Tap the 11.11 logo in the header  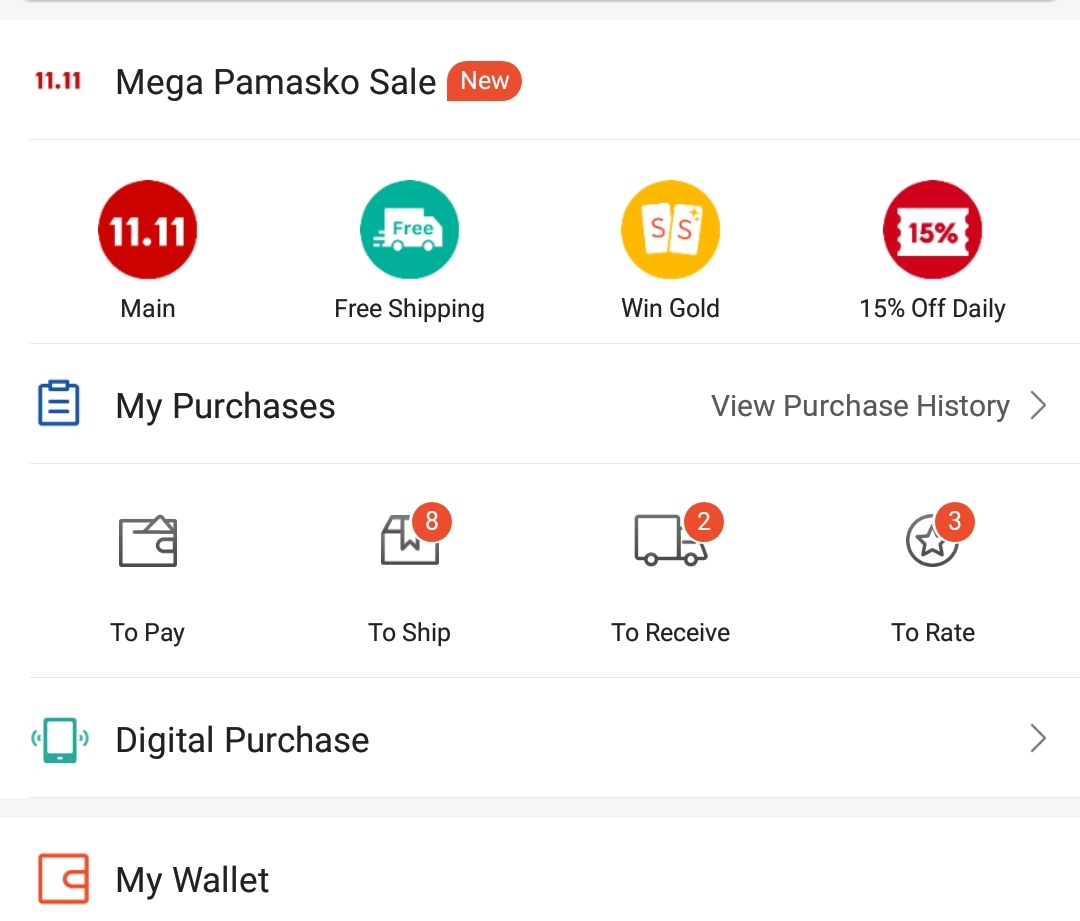[x=58, y=81]
